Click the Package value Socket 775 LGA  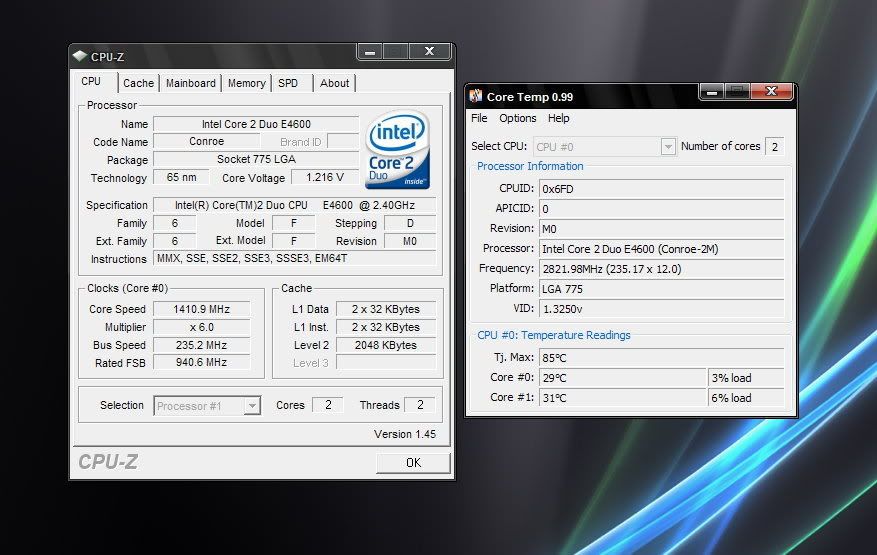pos(256,159)
